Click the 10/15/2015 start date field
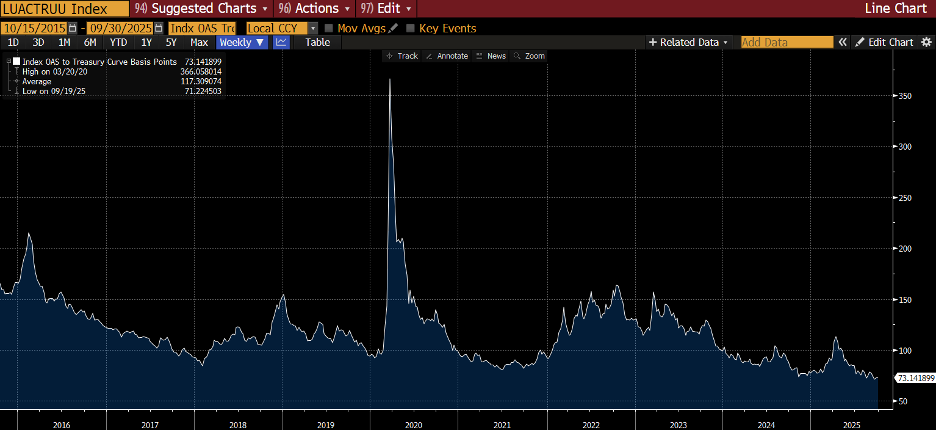This screenshot has width=936, height=430. 34,28
